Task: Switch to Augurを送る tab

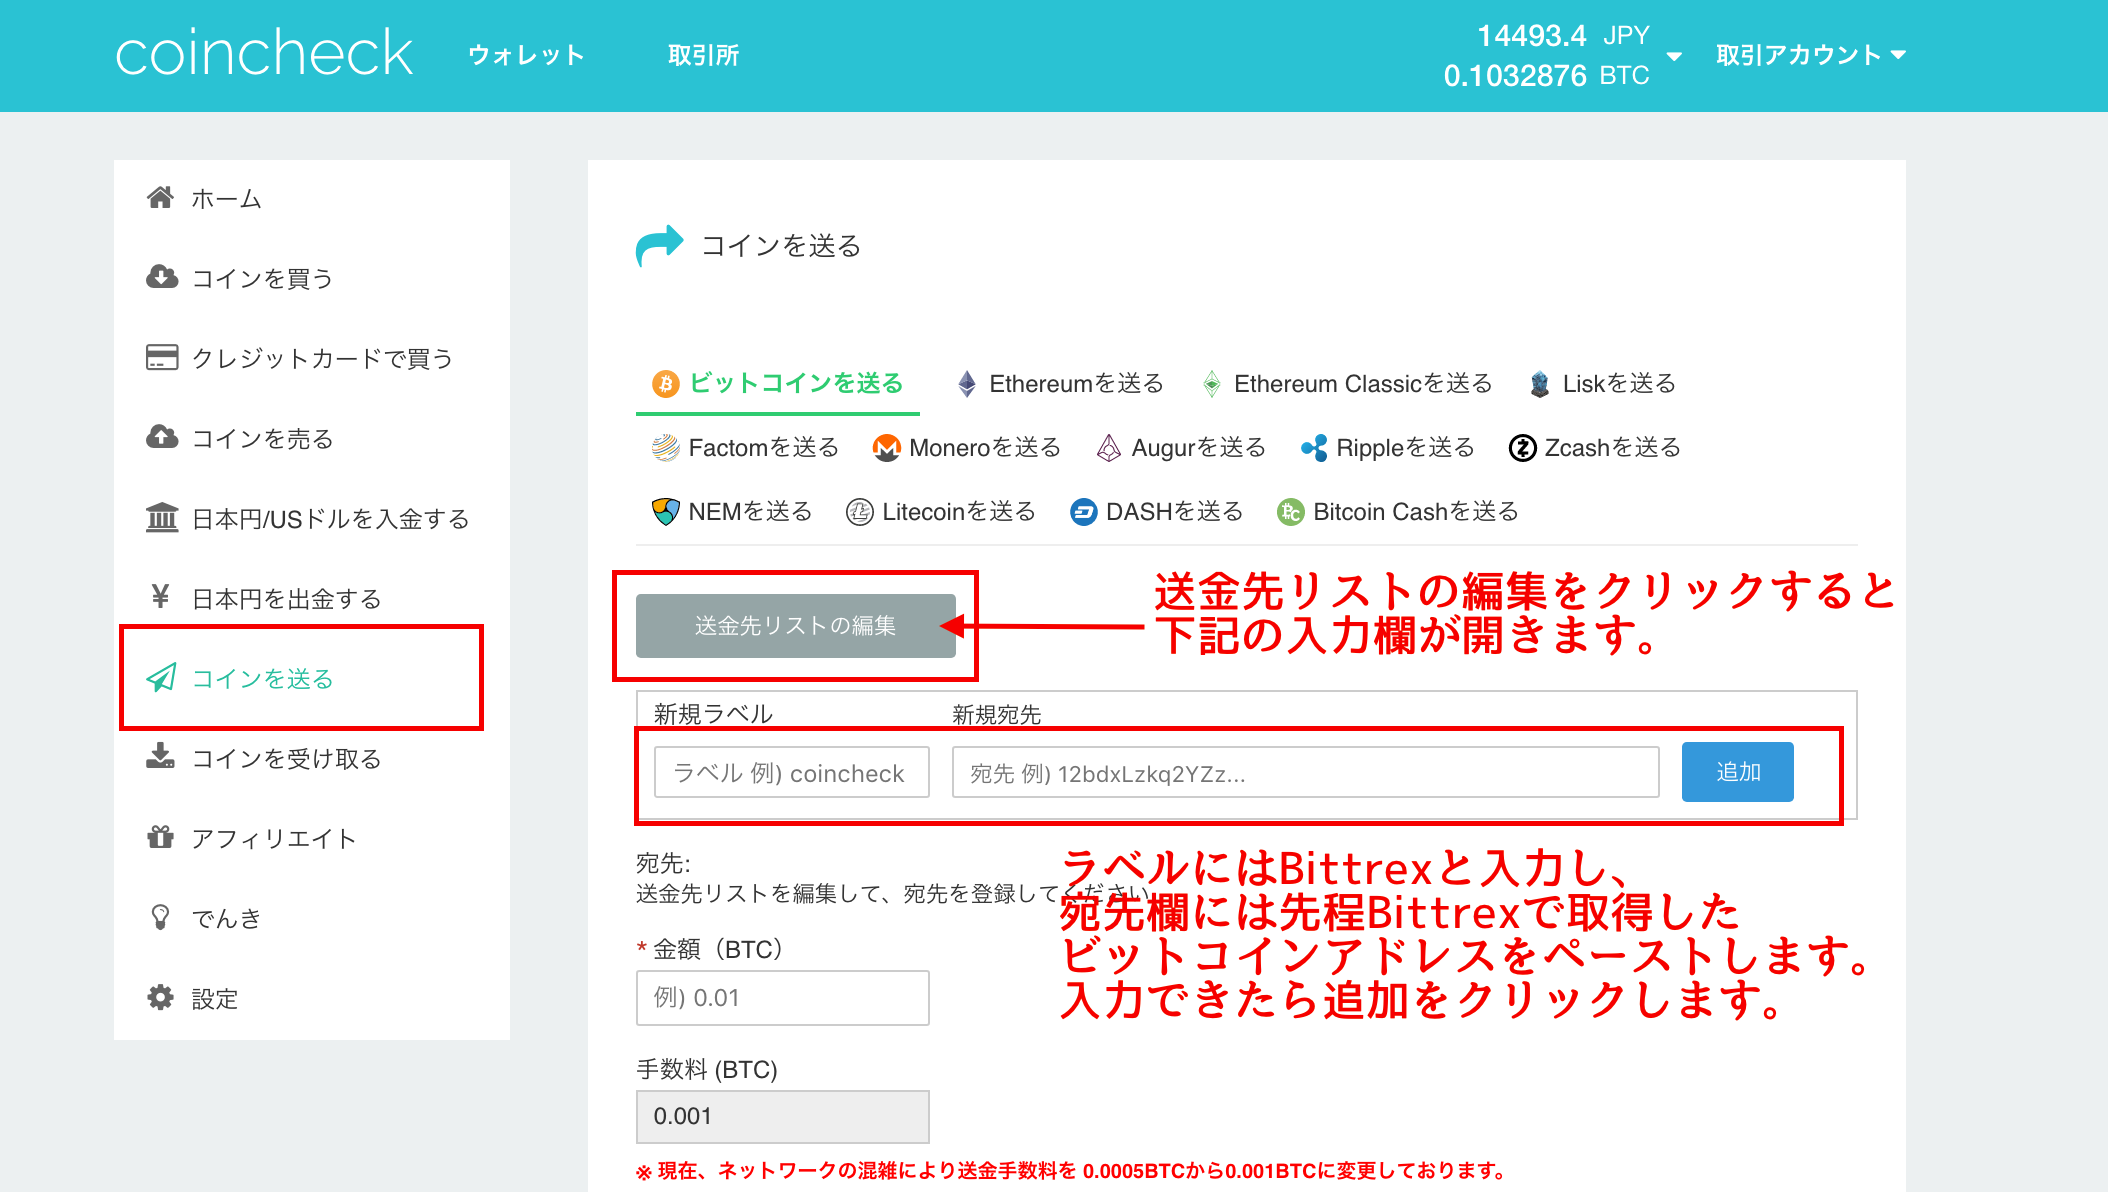Action: 1198,447
